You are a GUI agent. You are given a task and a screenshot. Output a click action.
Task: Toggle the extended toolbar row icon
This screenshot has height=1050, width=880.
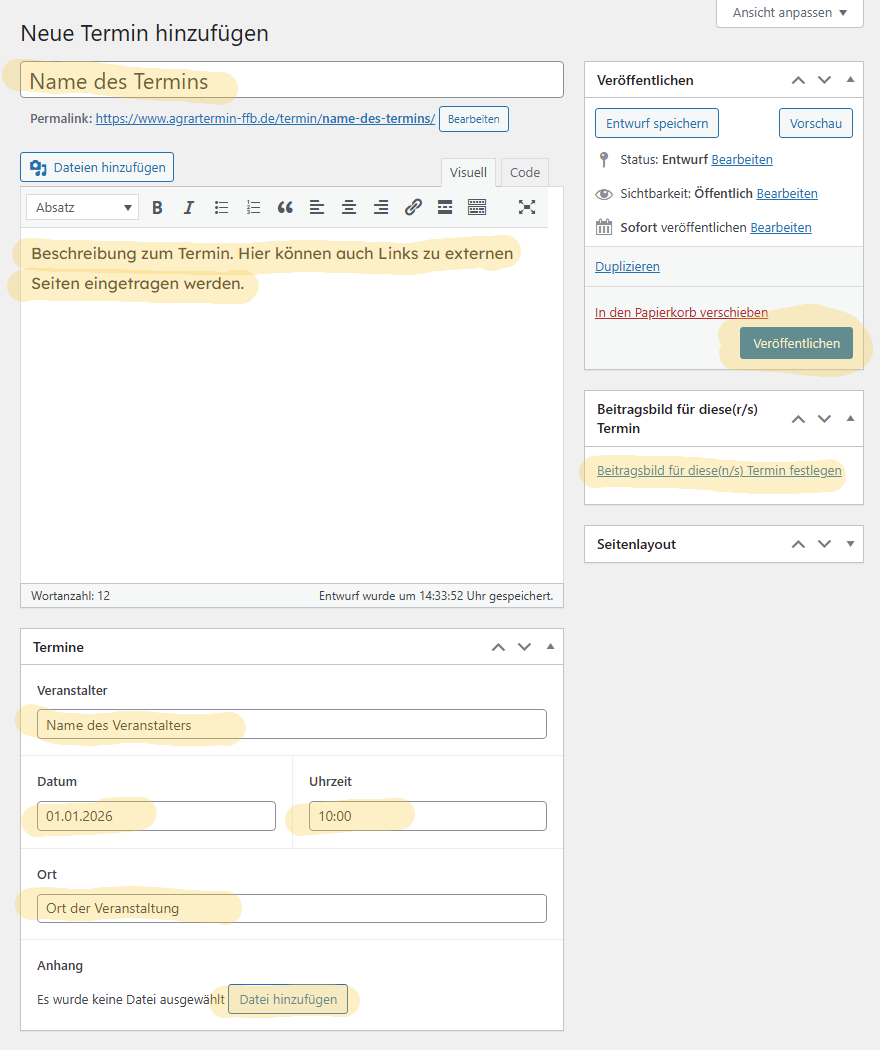477,208
